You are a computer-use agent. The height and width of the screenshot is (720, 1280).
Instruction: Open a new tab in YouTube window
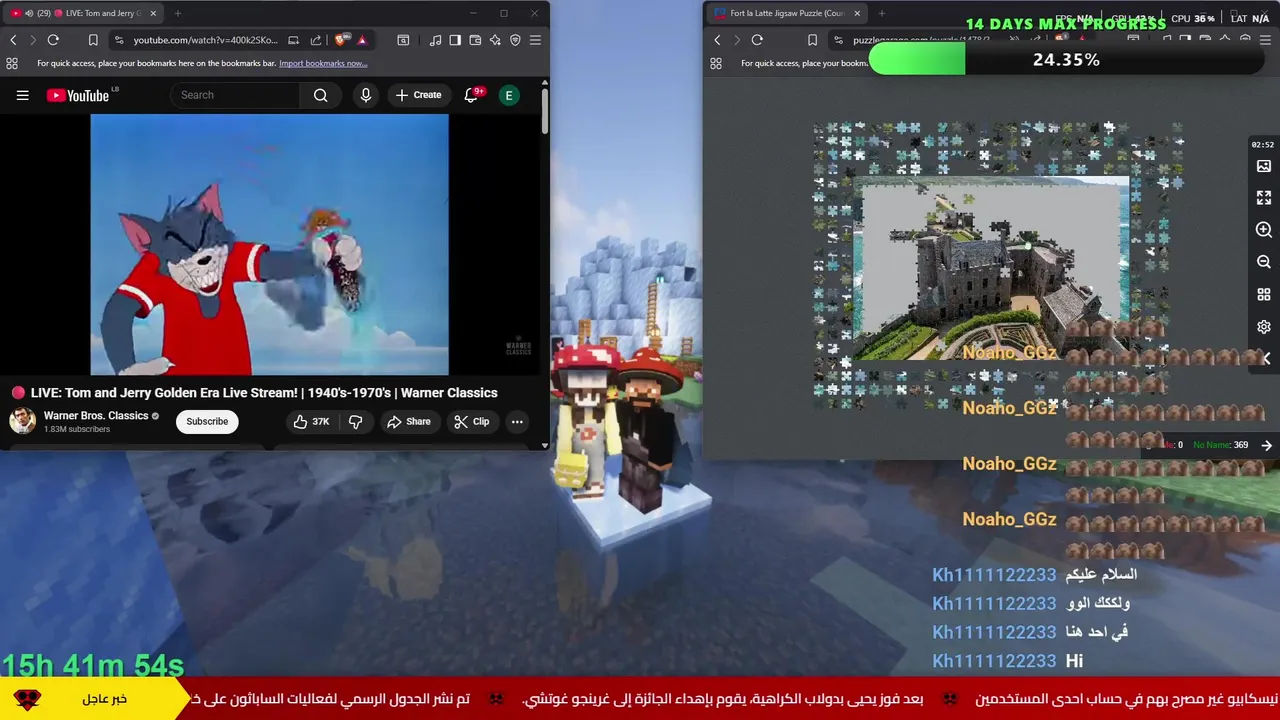[x=177, y=13]
